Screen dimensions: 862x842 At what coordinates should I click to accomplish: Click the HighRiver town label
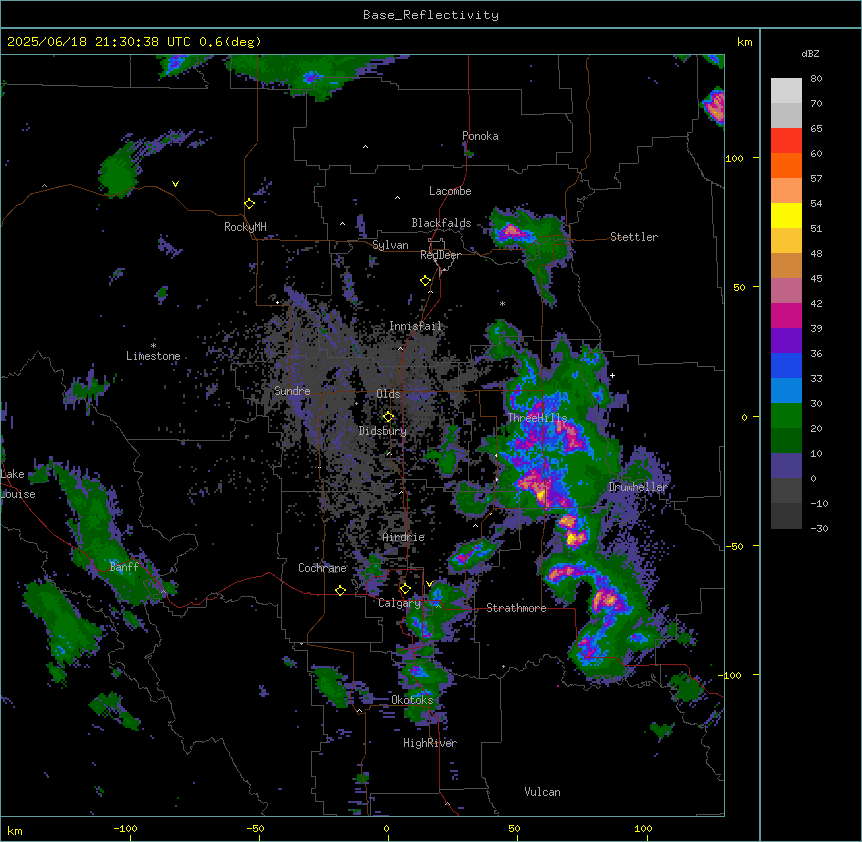coord(430,743)
